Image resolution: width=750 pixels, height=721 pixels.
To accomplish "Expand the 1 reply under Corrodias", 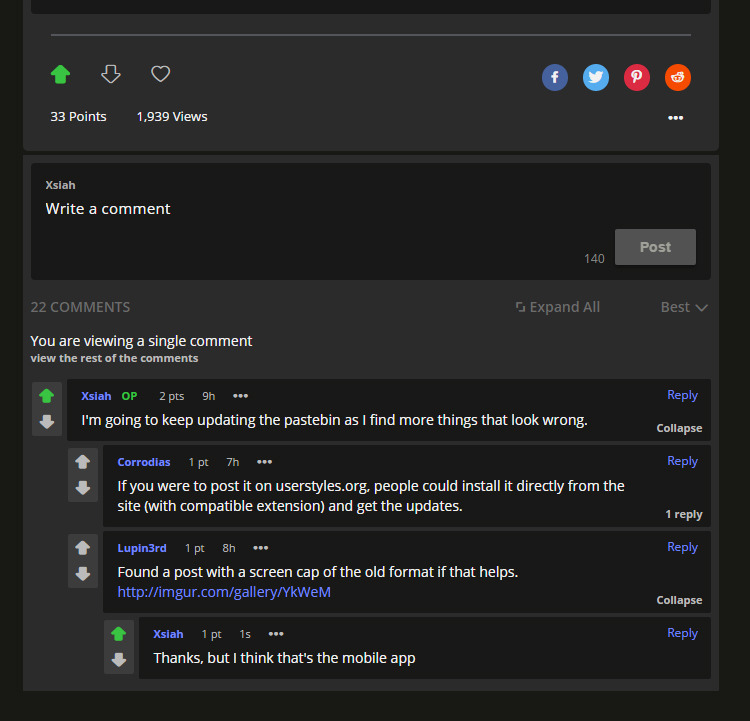I will (x=684, y=514).
